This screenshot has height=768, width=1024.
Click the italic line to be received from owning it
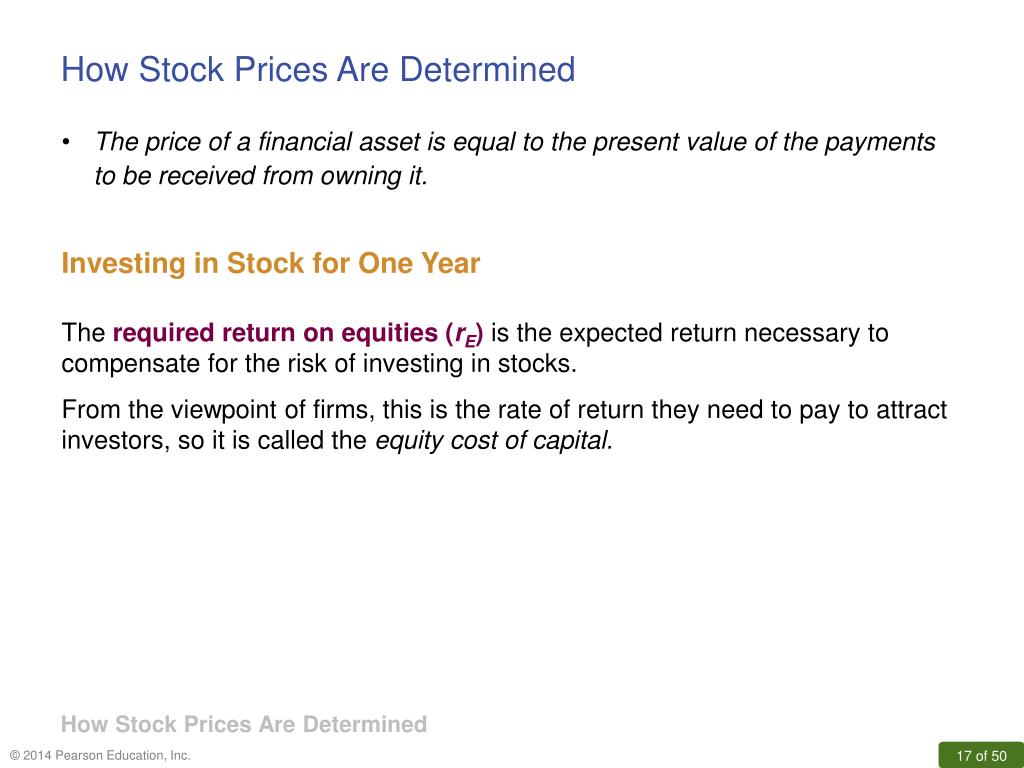tap(261, 176)
